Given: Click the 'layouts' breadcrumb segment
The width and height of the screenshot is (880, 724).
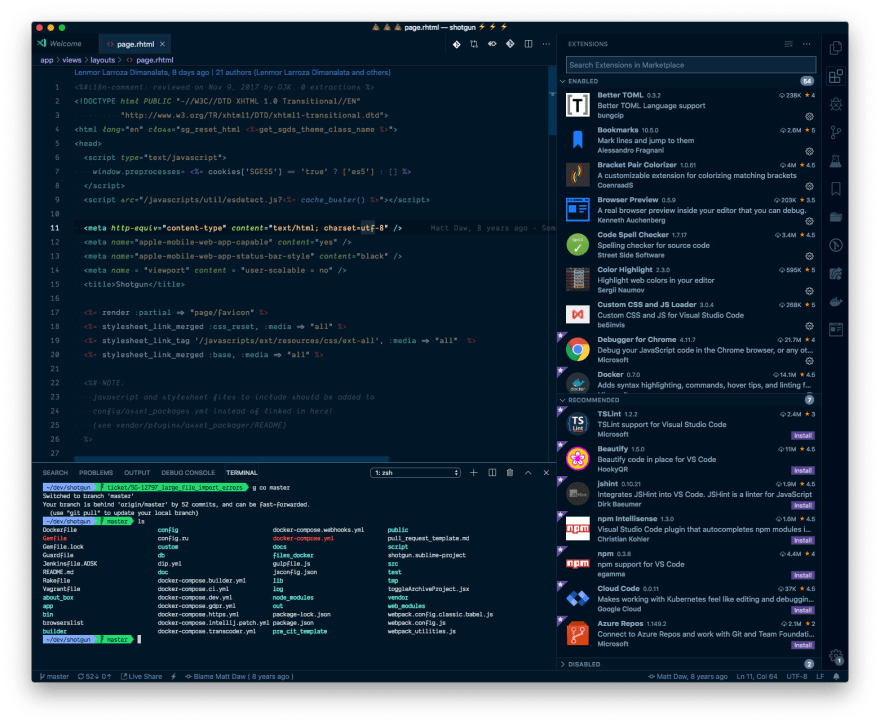Looking at the screenshot, I should (102, 60).
